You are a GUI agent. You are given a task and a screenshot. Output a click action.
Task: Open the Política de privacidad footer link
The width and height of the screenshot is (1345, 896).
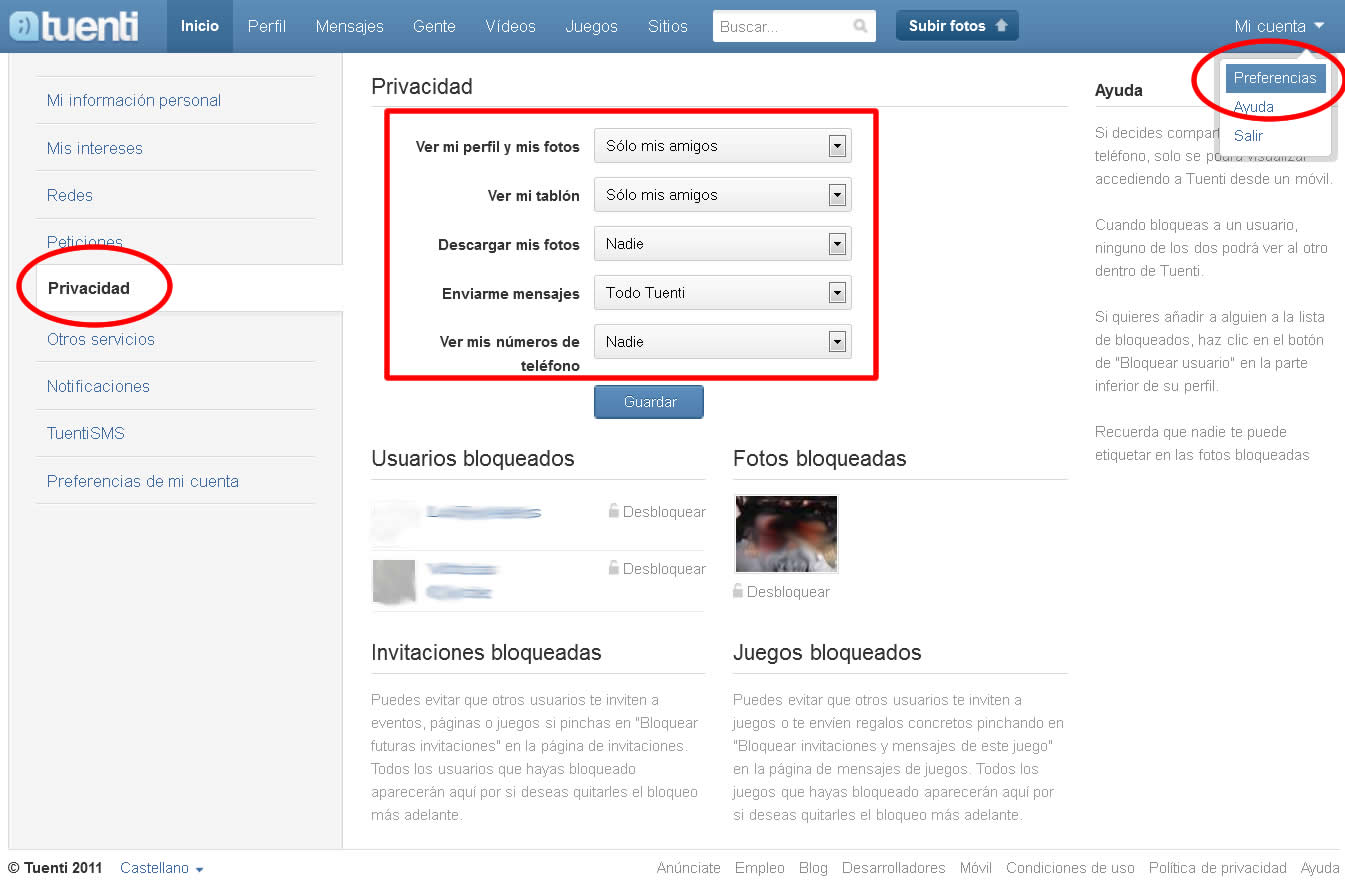tap(1218, 868)
